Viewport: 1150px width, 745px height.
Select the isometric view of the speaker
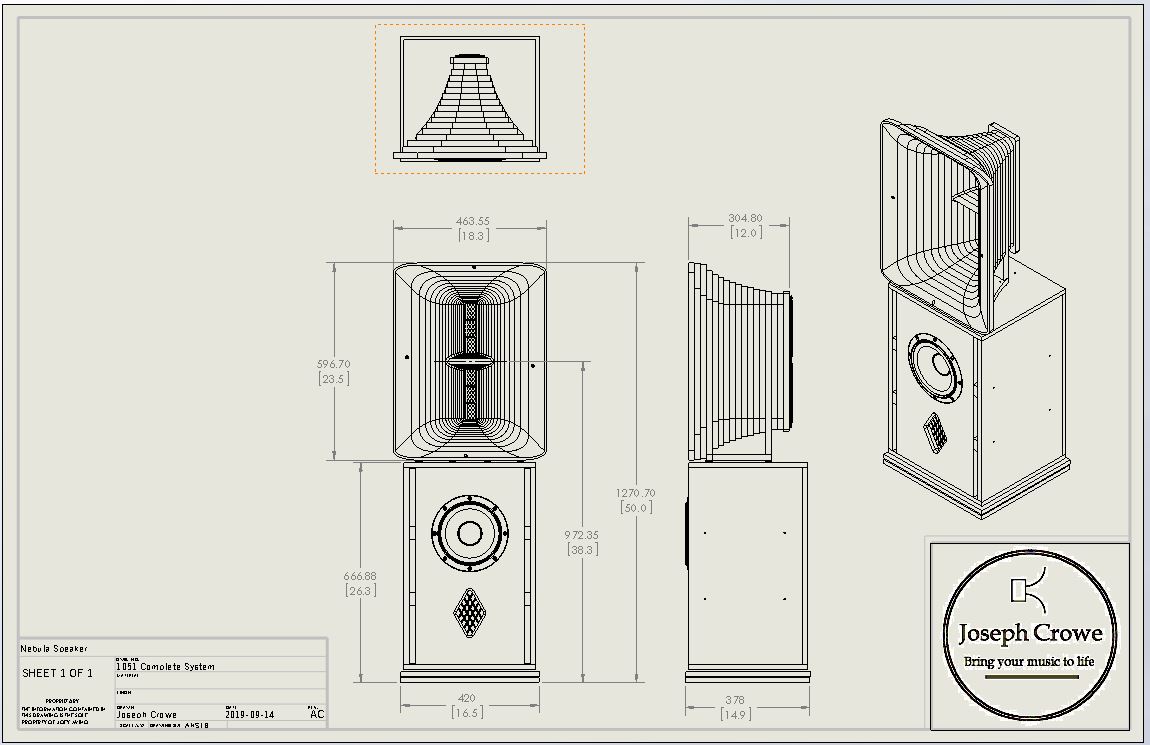pos(974,317)
